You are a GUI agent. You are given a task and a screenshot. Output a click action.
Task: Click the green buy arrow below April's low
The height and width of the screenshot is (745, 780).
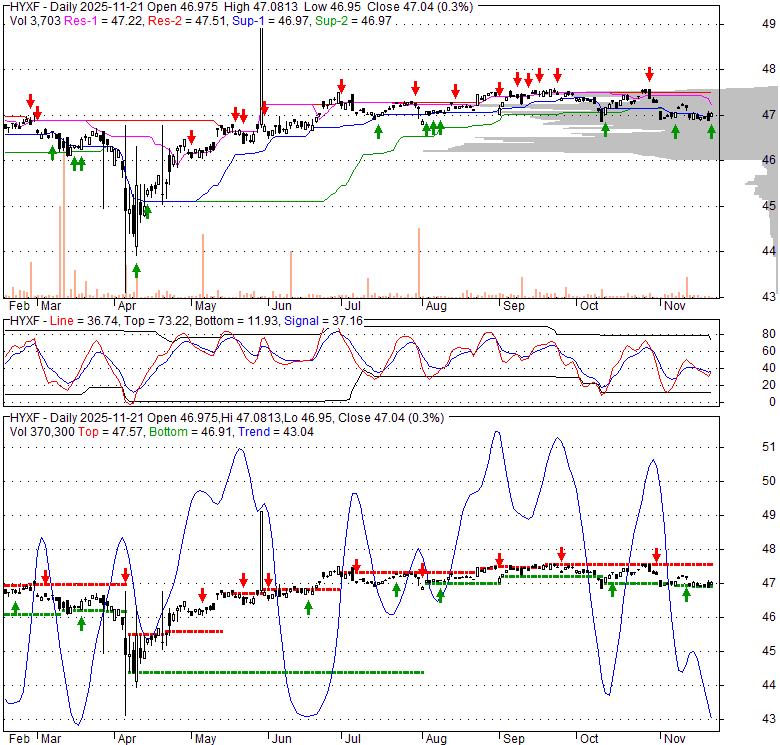tap(136, 269)
